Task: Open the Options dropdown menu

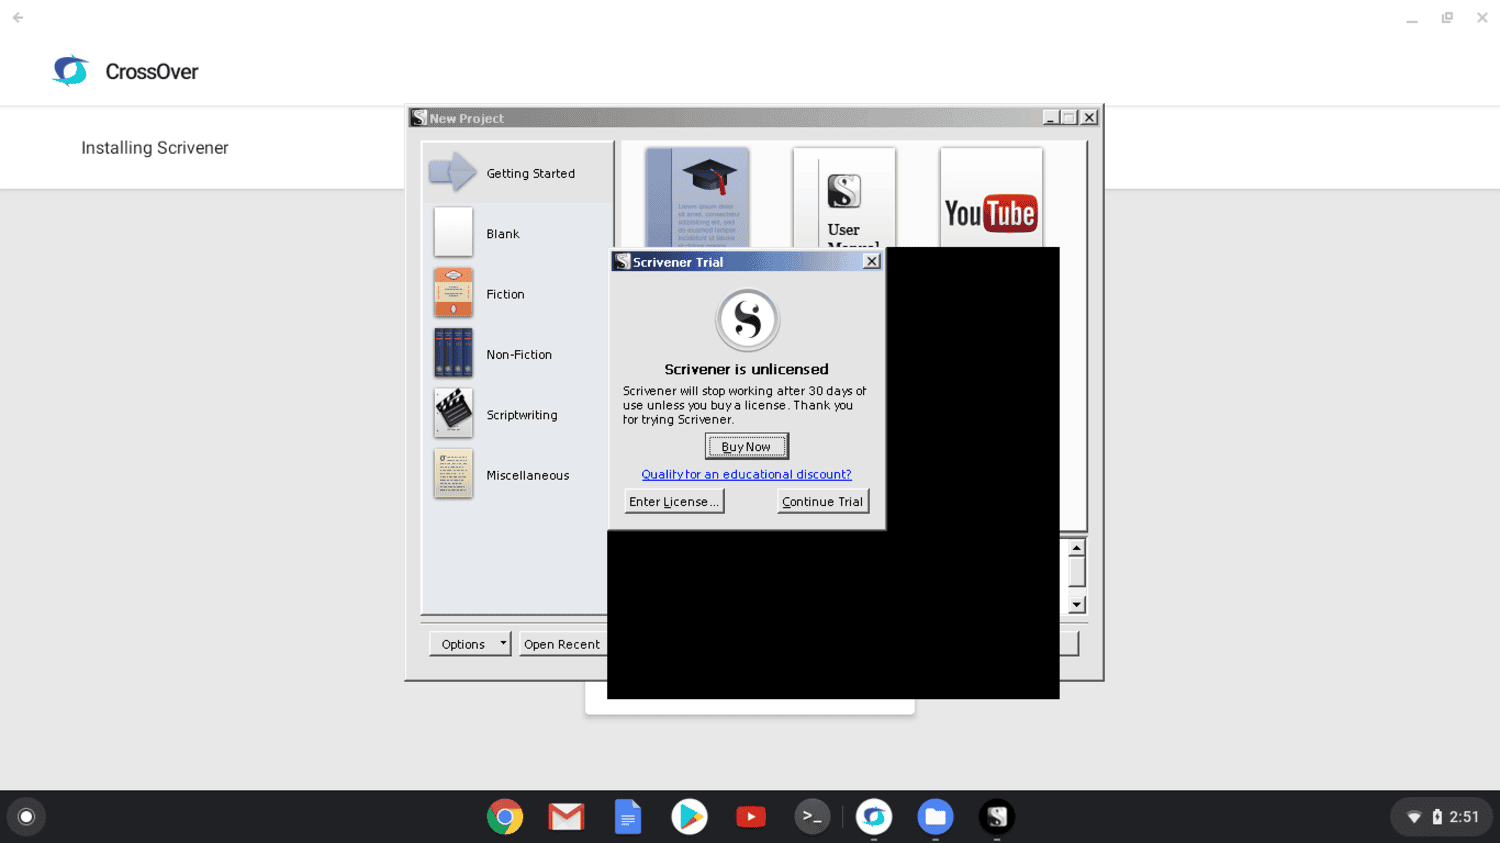Action: 470,644
